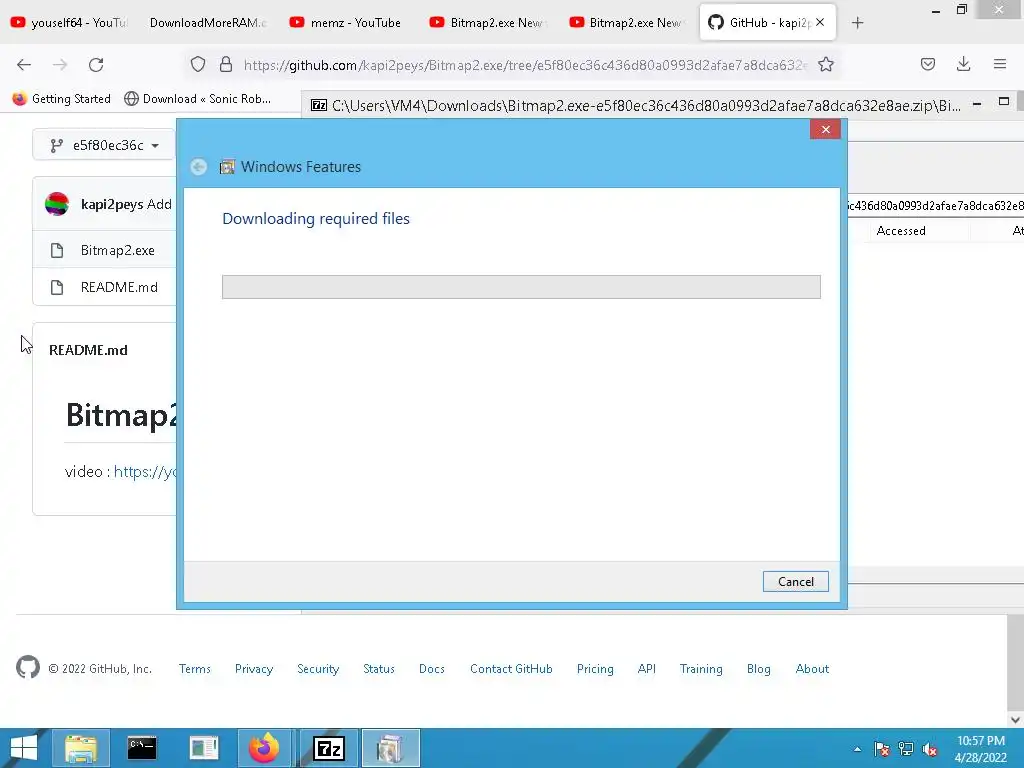Open File Explorer from taskbar

coord(81,748)
